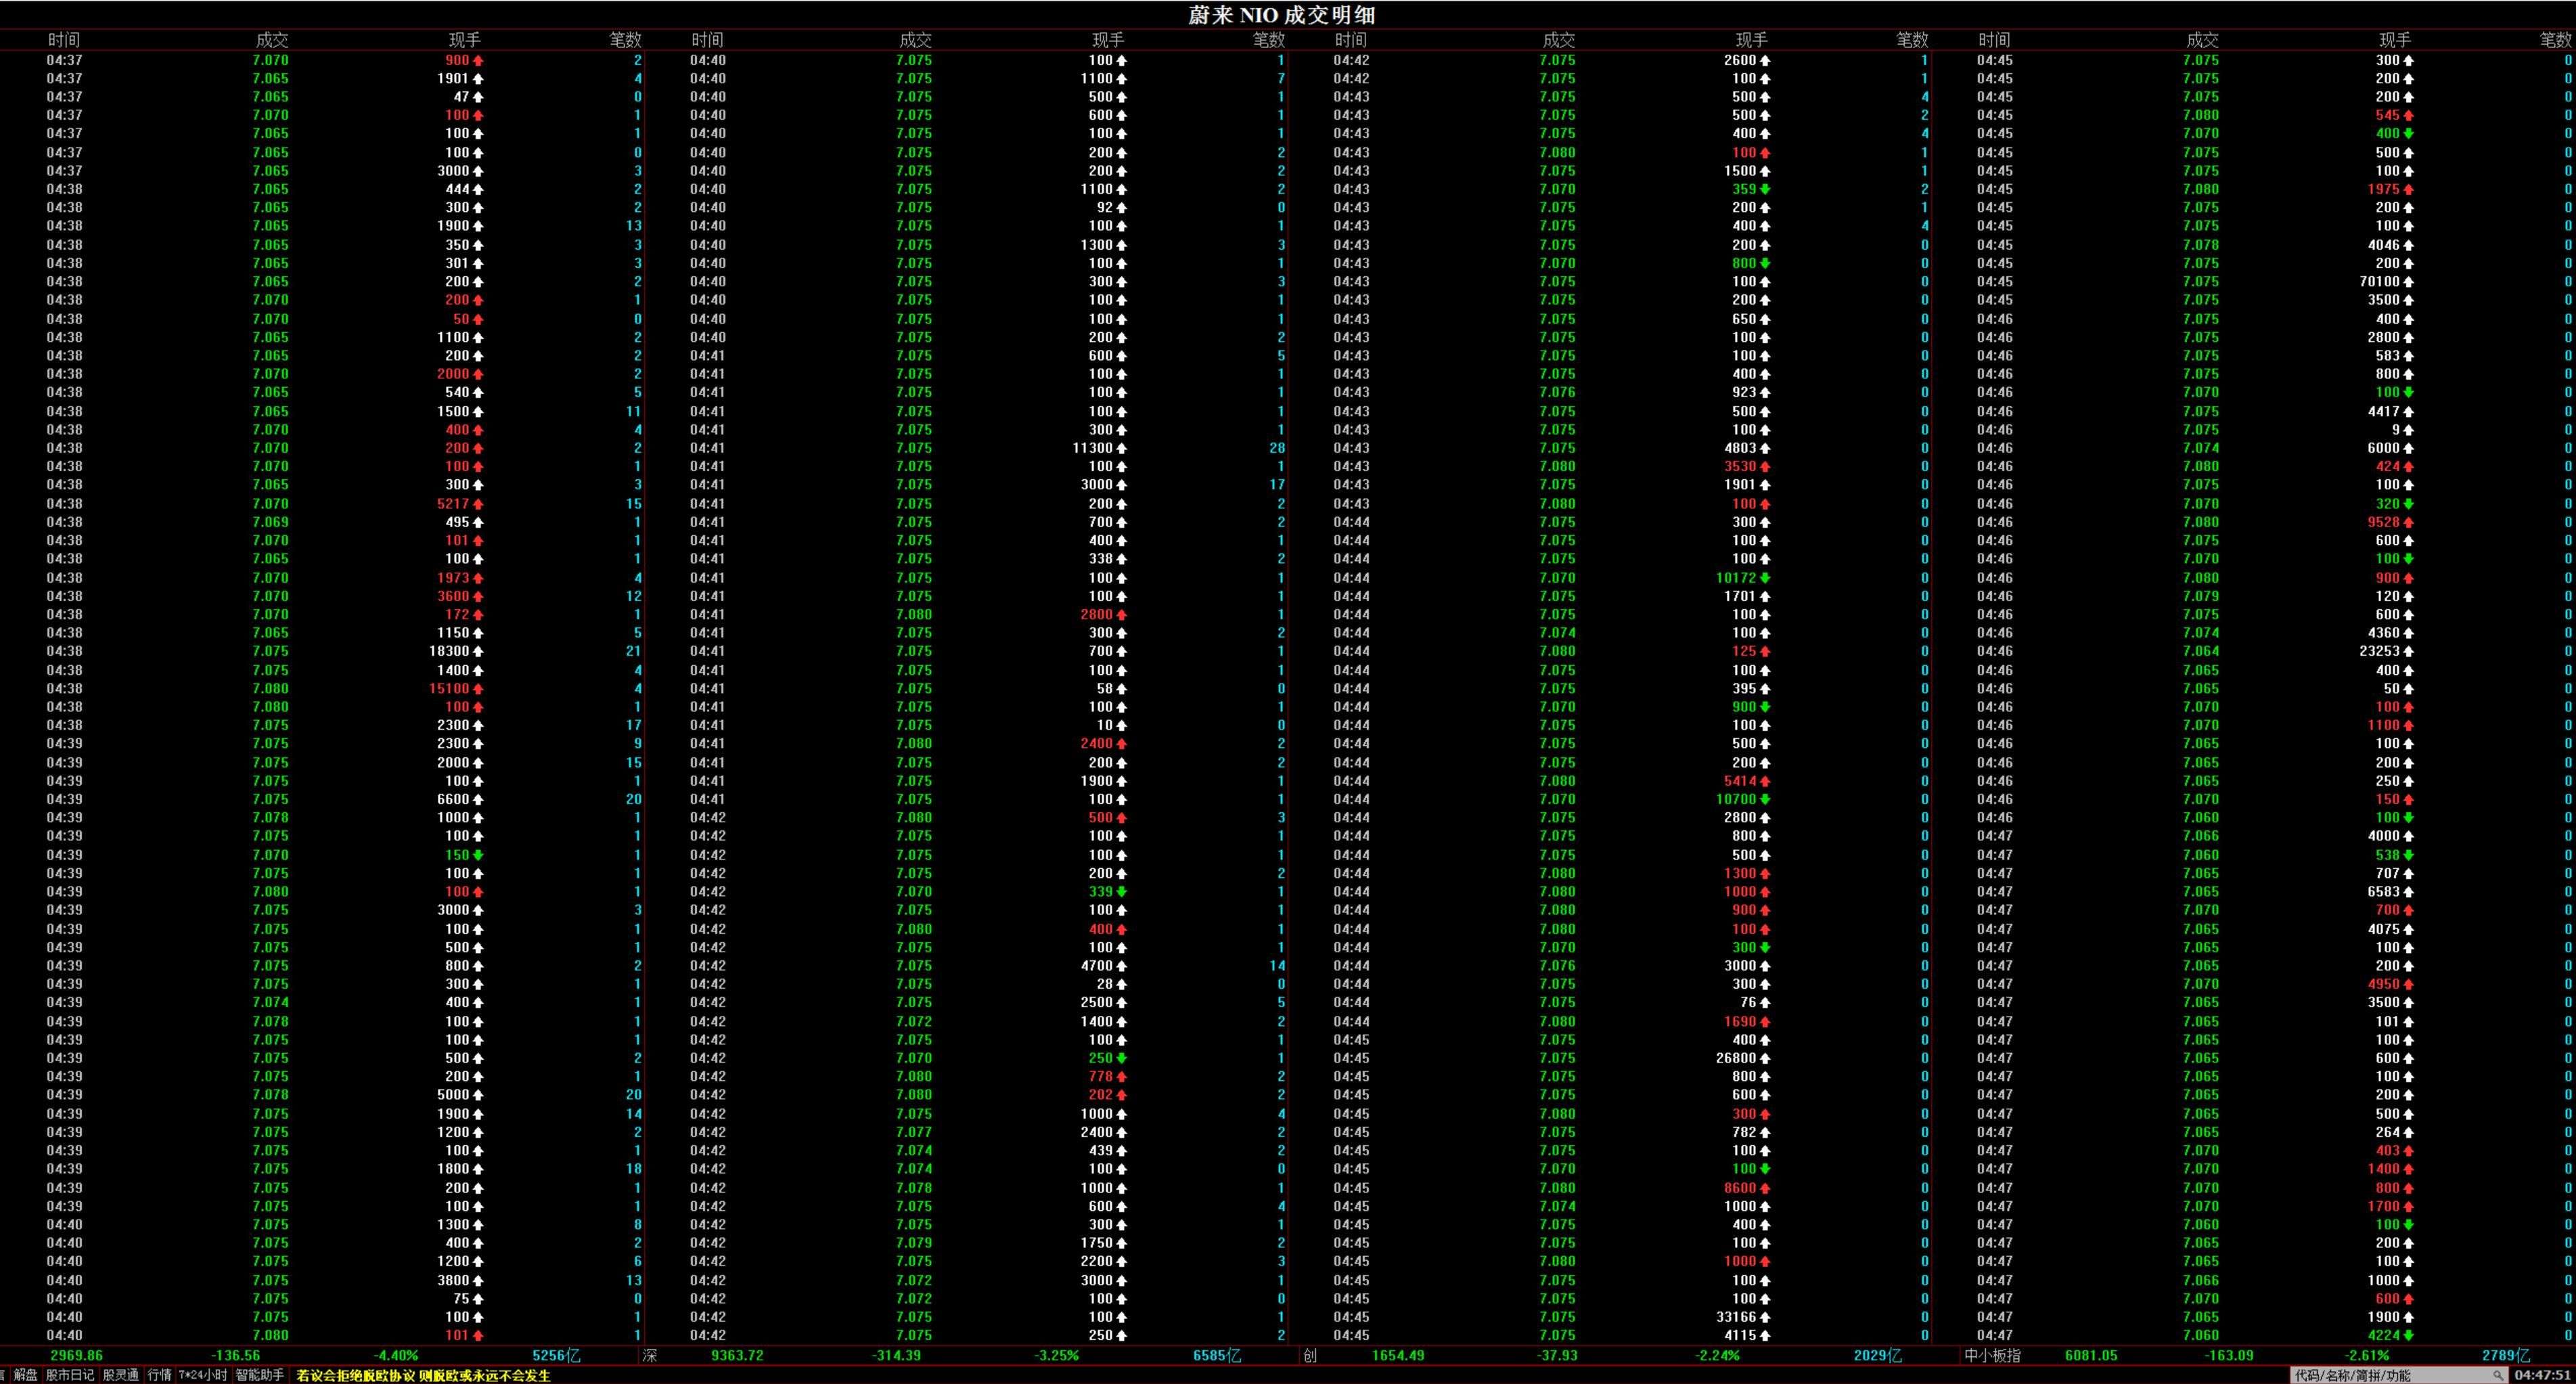The width and height of the screenshot is (2576, 1384).
Task: Open the 行情 tab
Action: coord(160,1376)
